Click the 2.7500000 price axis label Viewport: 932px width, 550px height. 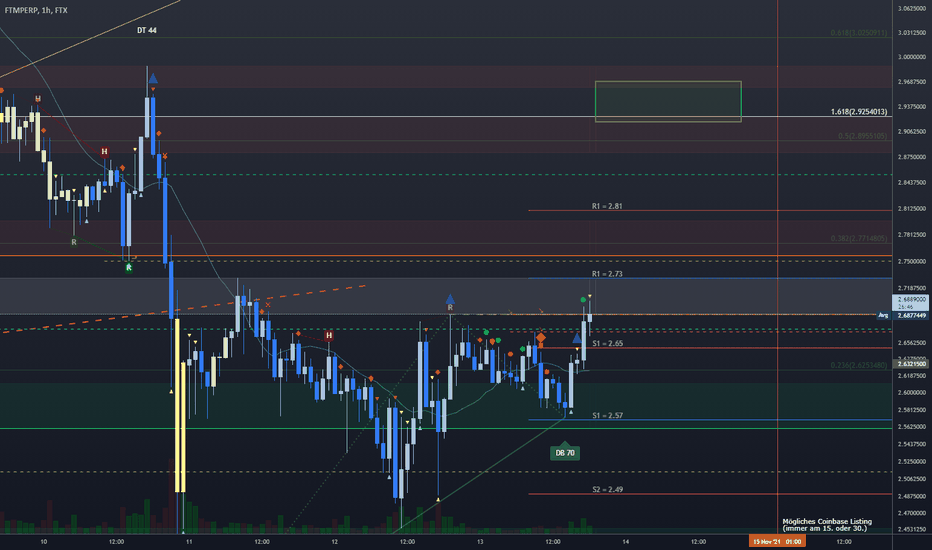tap(912, 262)
